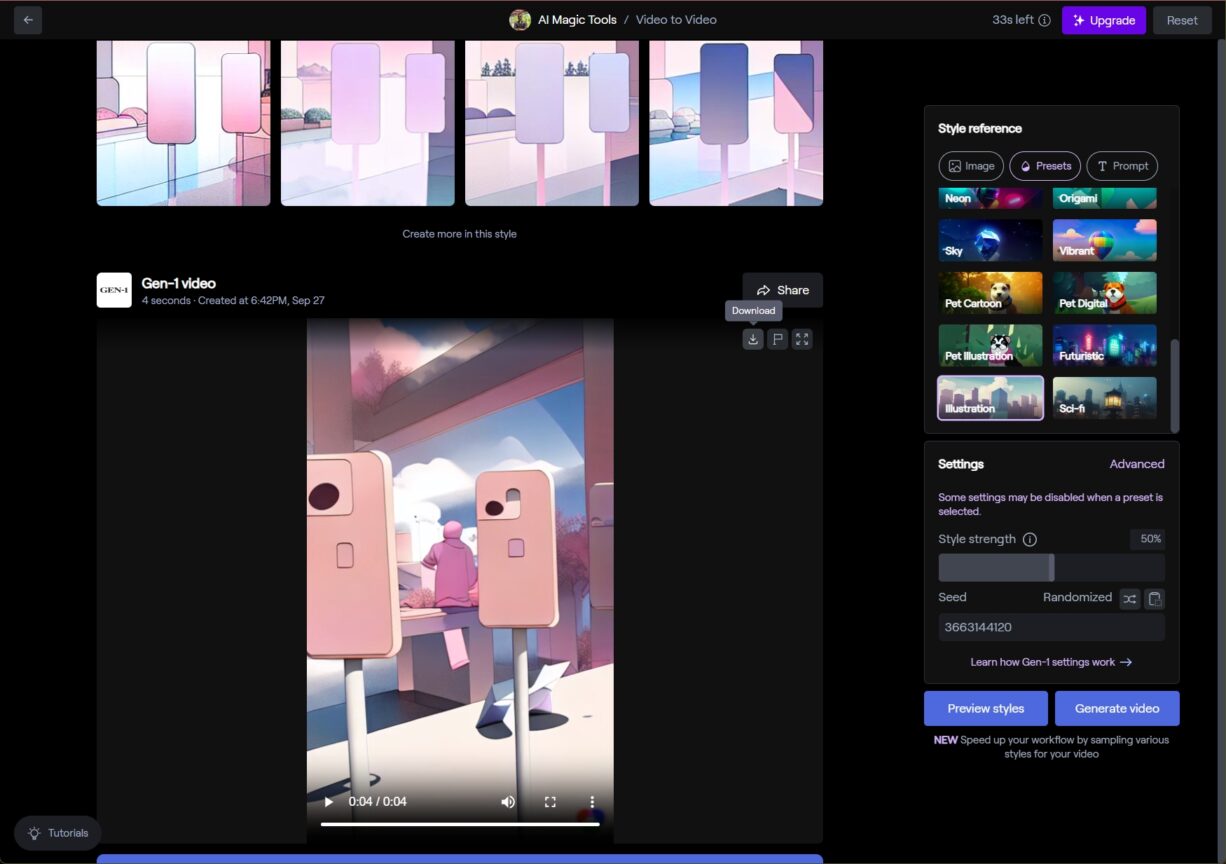Share the Gen-1 video
This screenshot has height=864, width=1226.
tap(782, 290)
